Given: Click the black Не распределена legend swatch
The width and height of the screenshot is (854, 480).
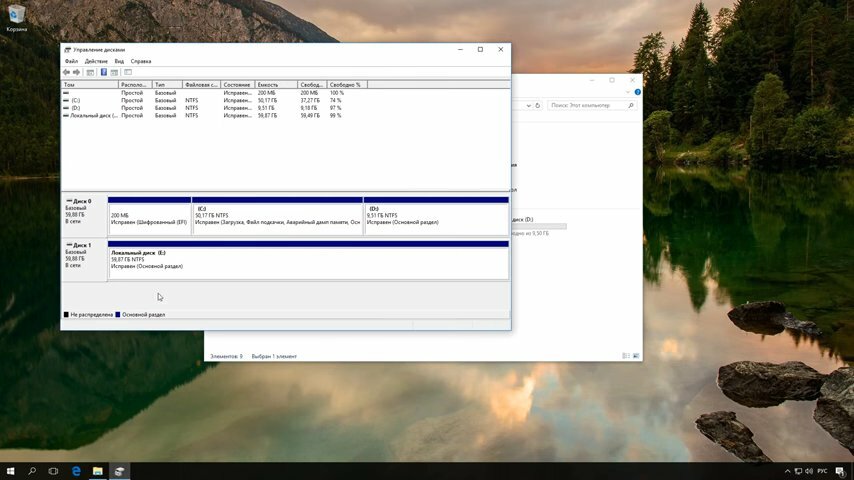Looking at the screenshot, I should point(66,314).
